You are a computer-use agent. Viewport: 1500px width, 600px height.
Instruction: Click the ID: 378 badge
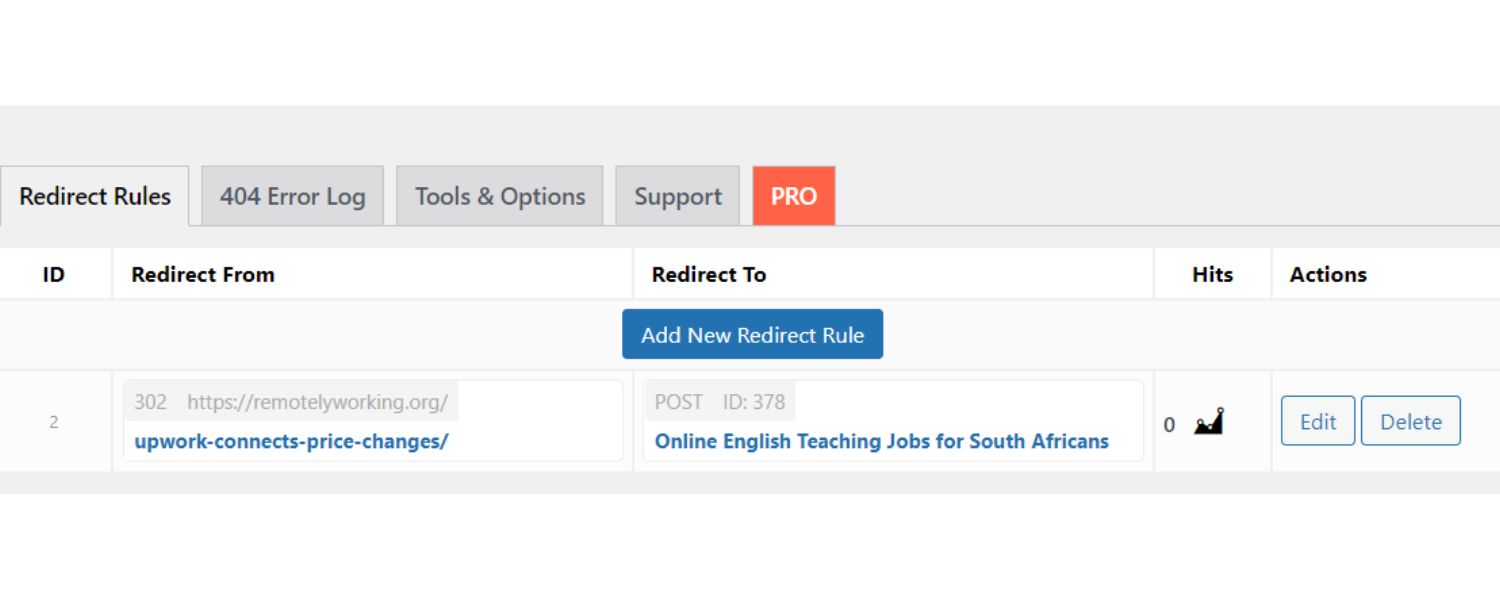tap(756, 401)
